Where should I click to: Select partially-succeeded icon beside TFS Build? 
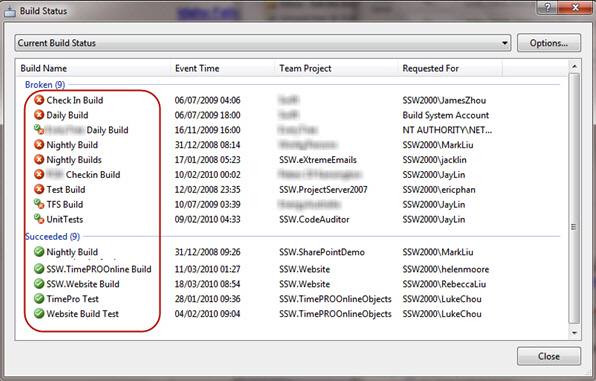[39, 204]
